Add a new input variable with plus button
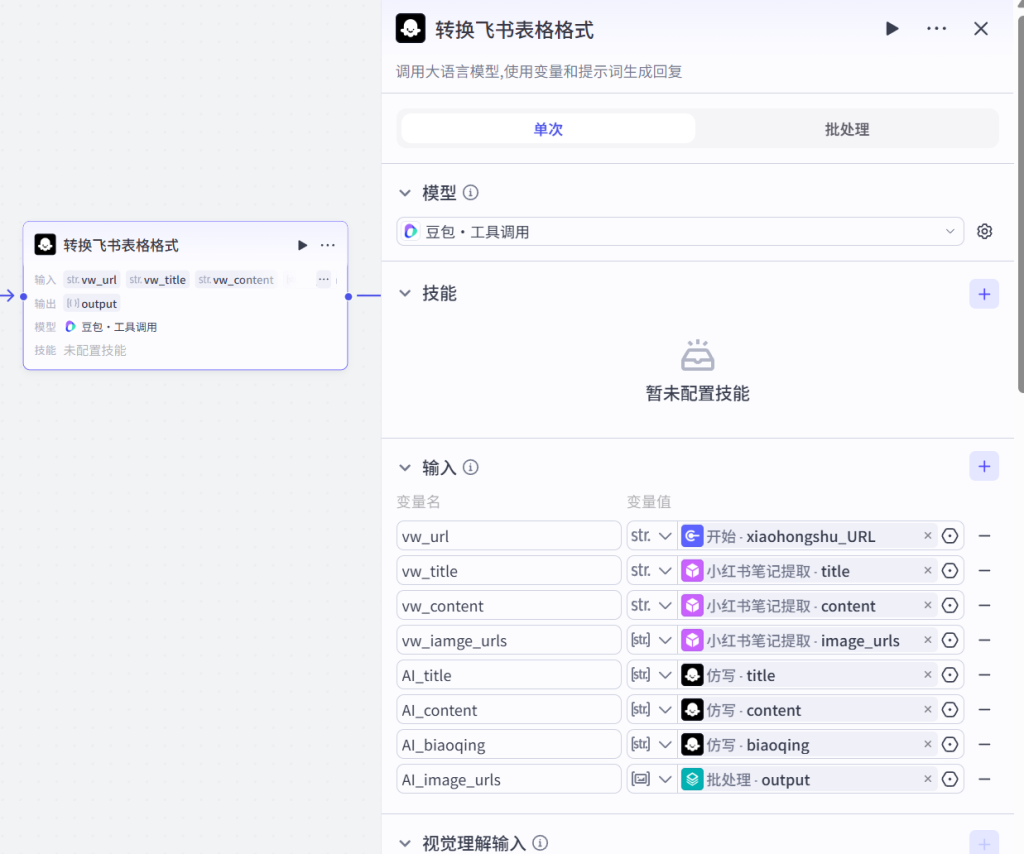The height and width of the screenshot is (854, 1024). [x=984, y=466]
